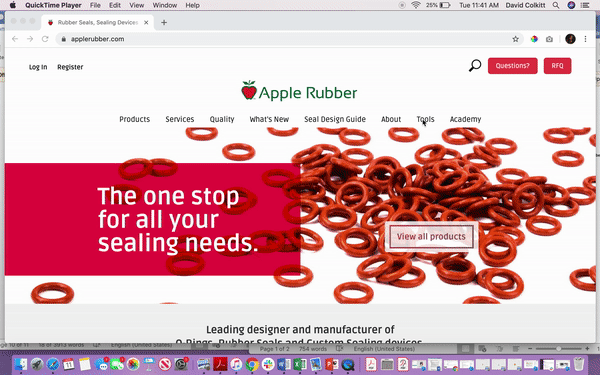The image size is (600, 375).
Task: Click the camera extension icon in the toolbar
Action: [549, 39]
